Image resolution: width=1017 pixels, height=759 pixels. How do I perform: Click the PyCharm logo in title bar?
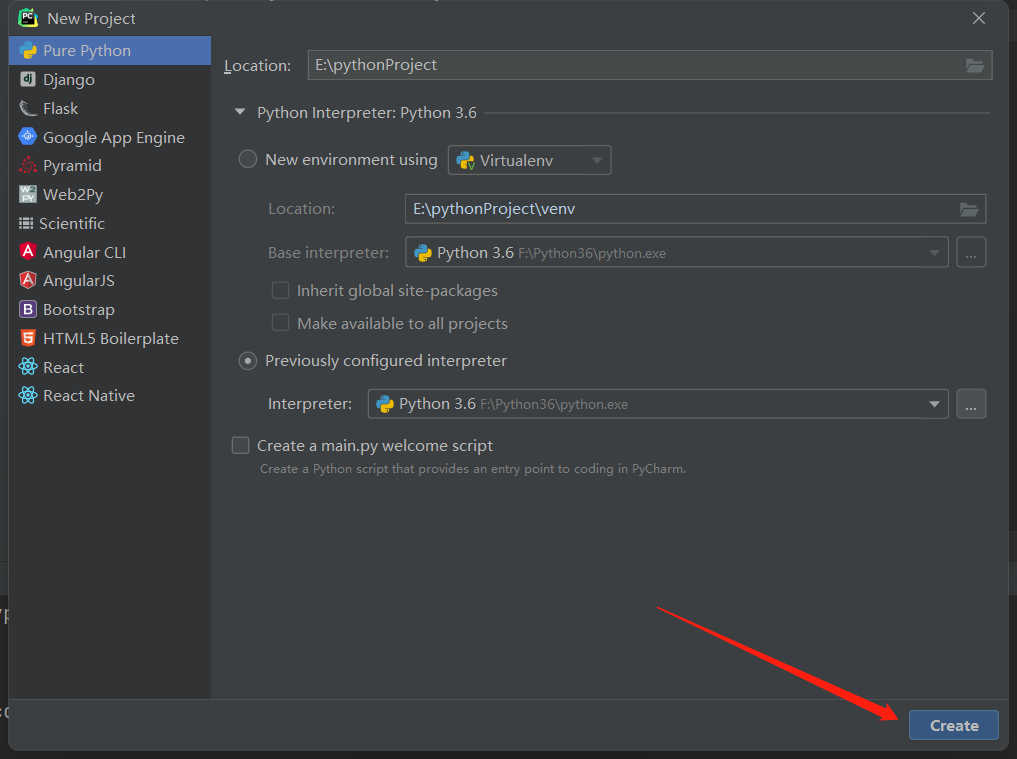pos(28,18)
